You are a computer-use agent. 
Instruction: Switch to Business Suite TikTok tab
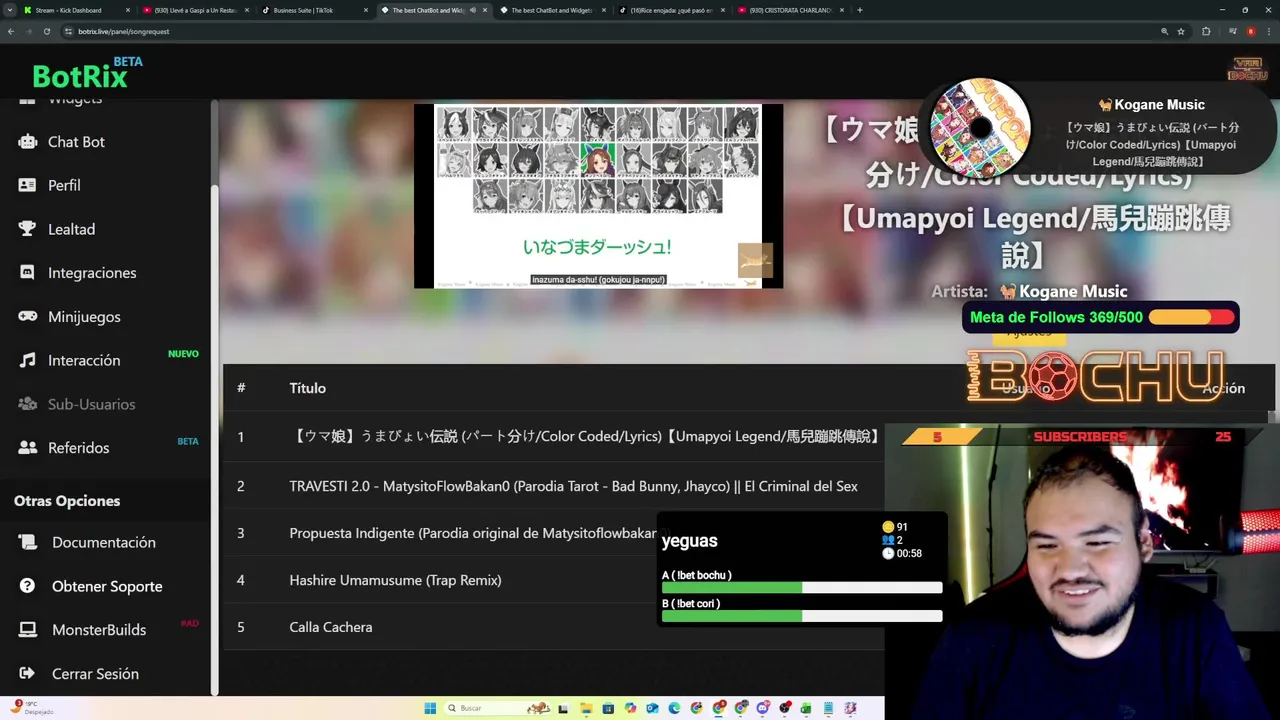coord(316,10)
